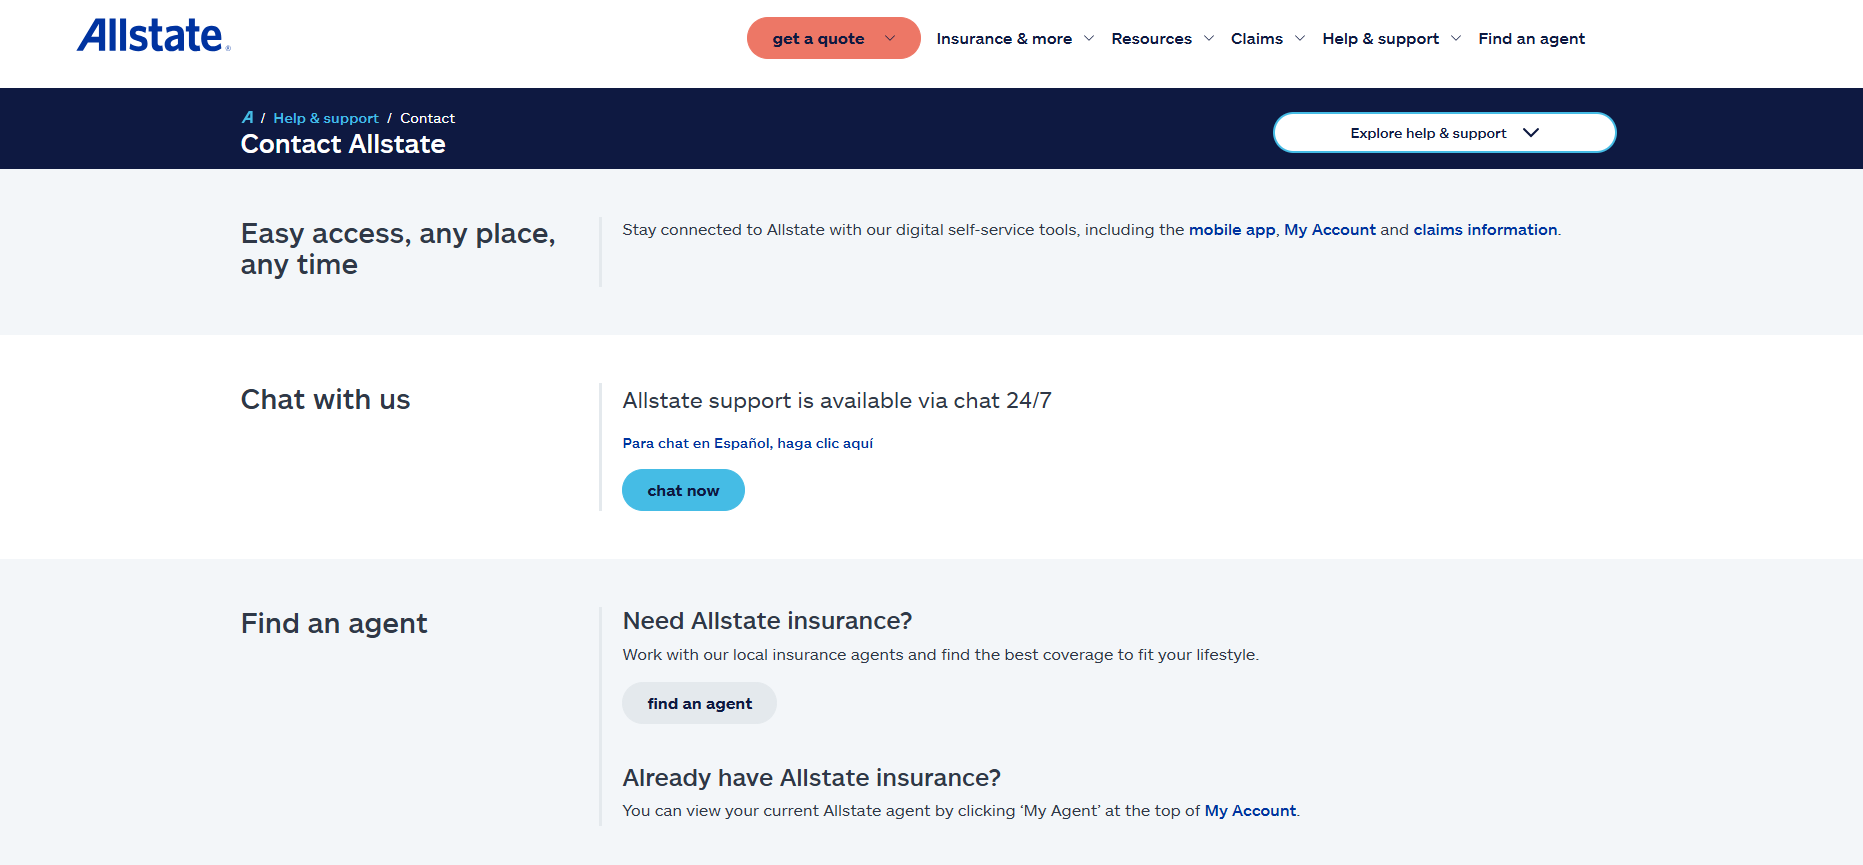The width and height of the screenshot is (1863, 865).
Task: Open Help & support menu
Action: coord(1380,38)
